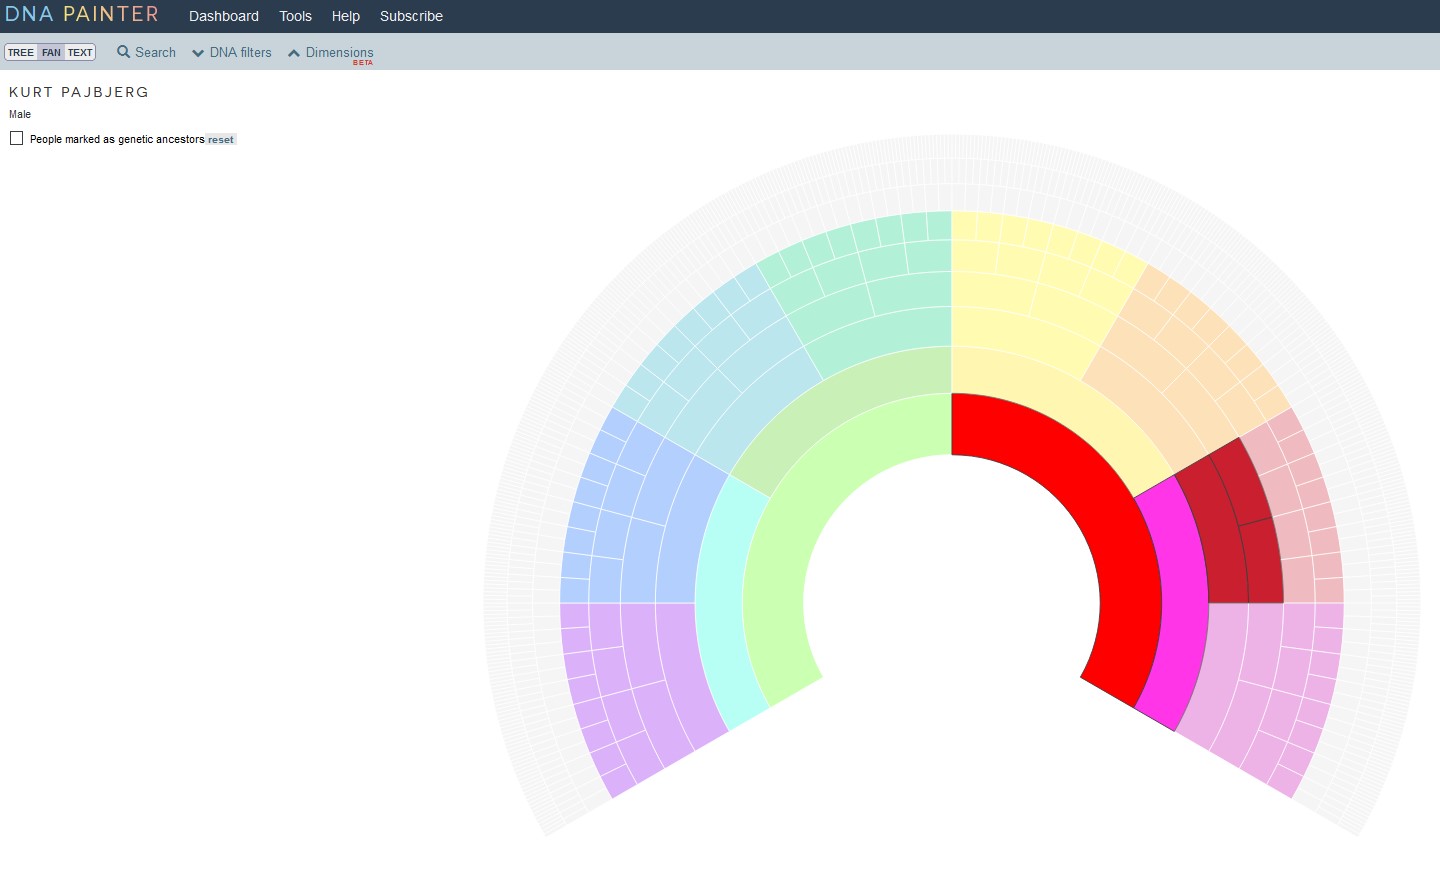Screen dimensions: 1440x876
Task: Switch to FAN view
Action: point(51,53)
